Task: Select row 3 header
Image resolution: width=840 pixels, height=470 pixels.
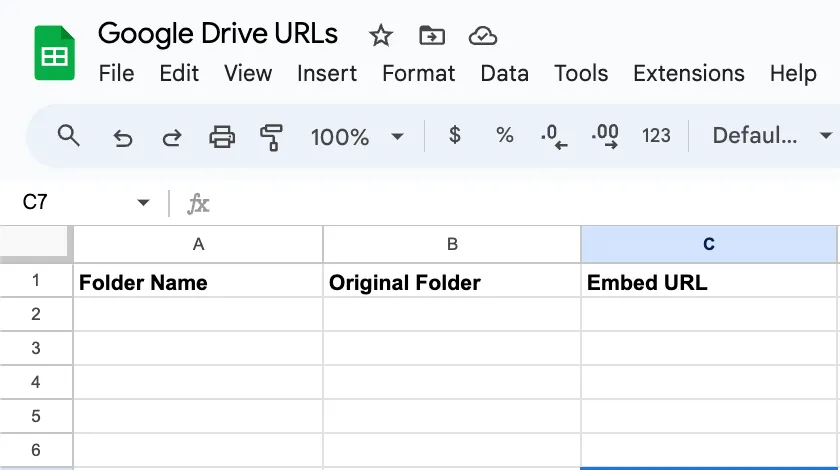Action: [36, 348]
